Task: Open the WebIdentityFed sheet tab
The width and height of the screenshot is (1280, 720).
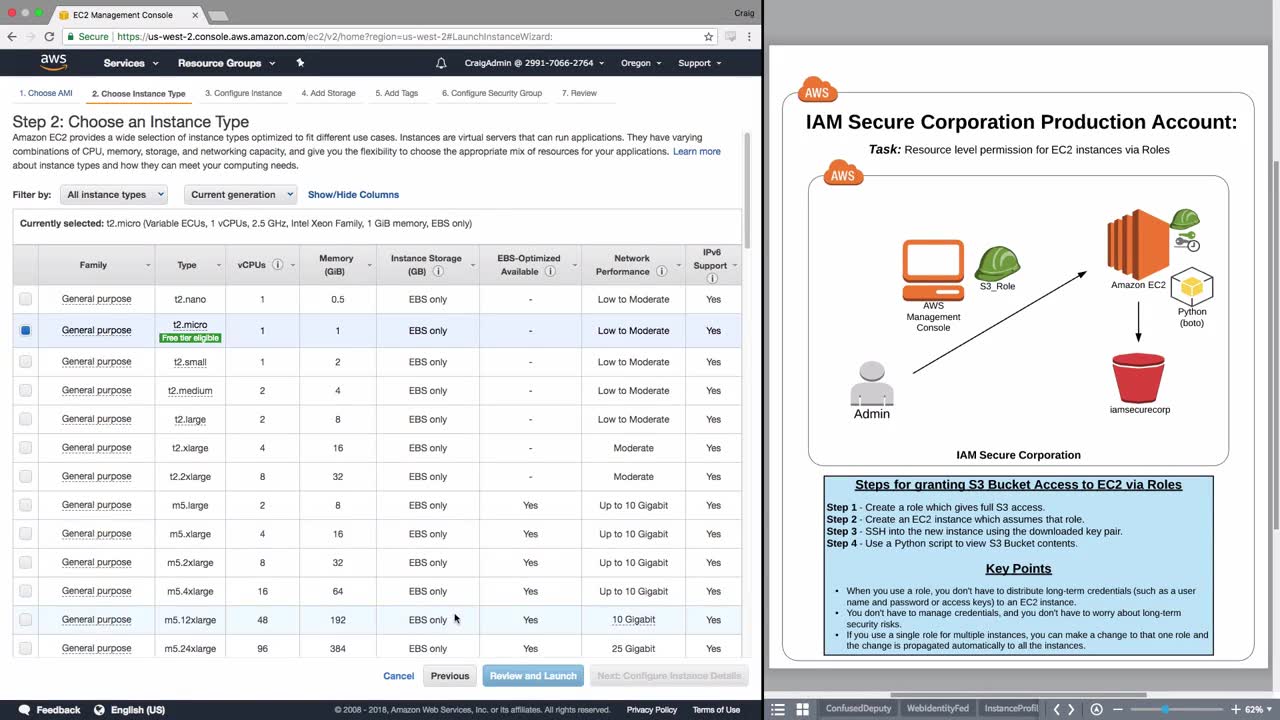Action: (937, 709)
